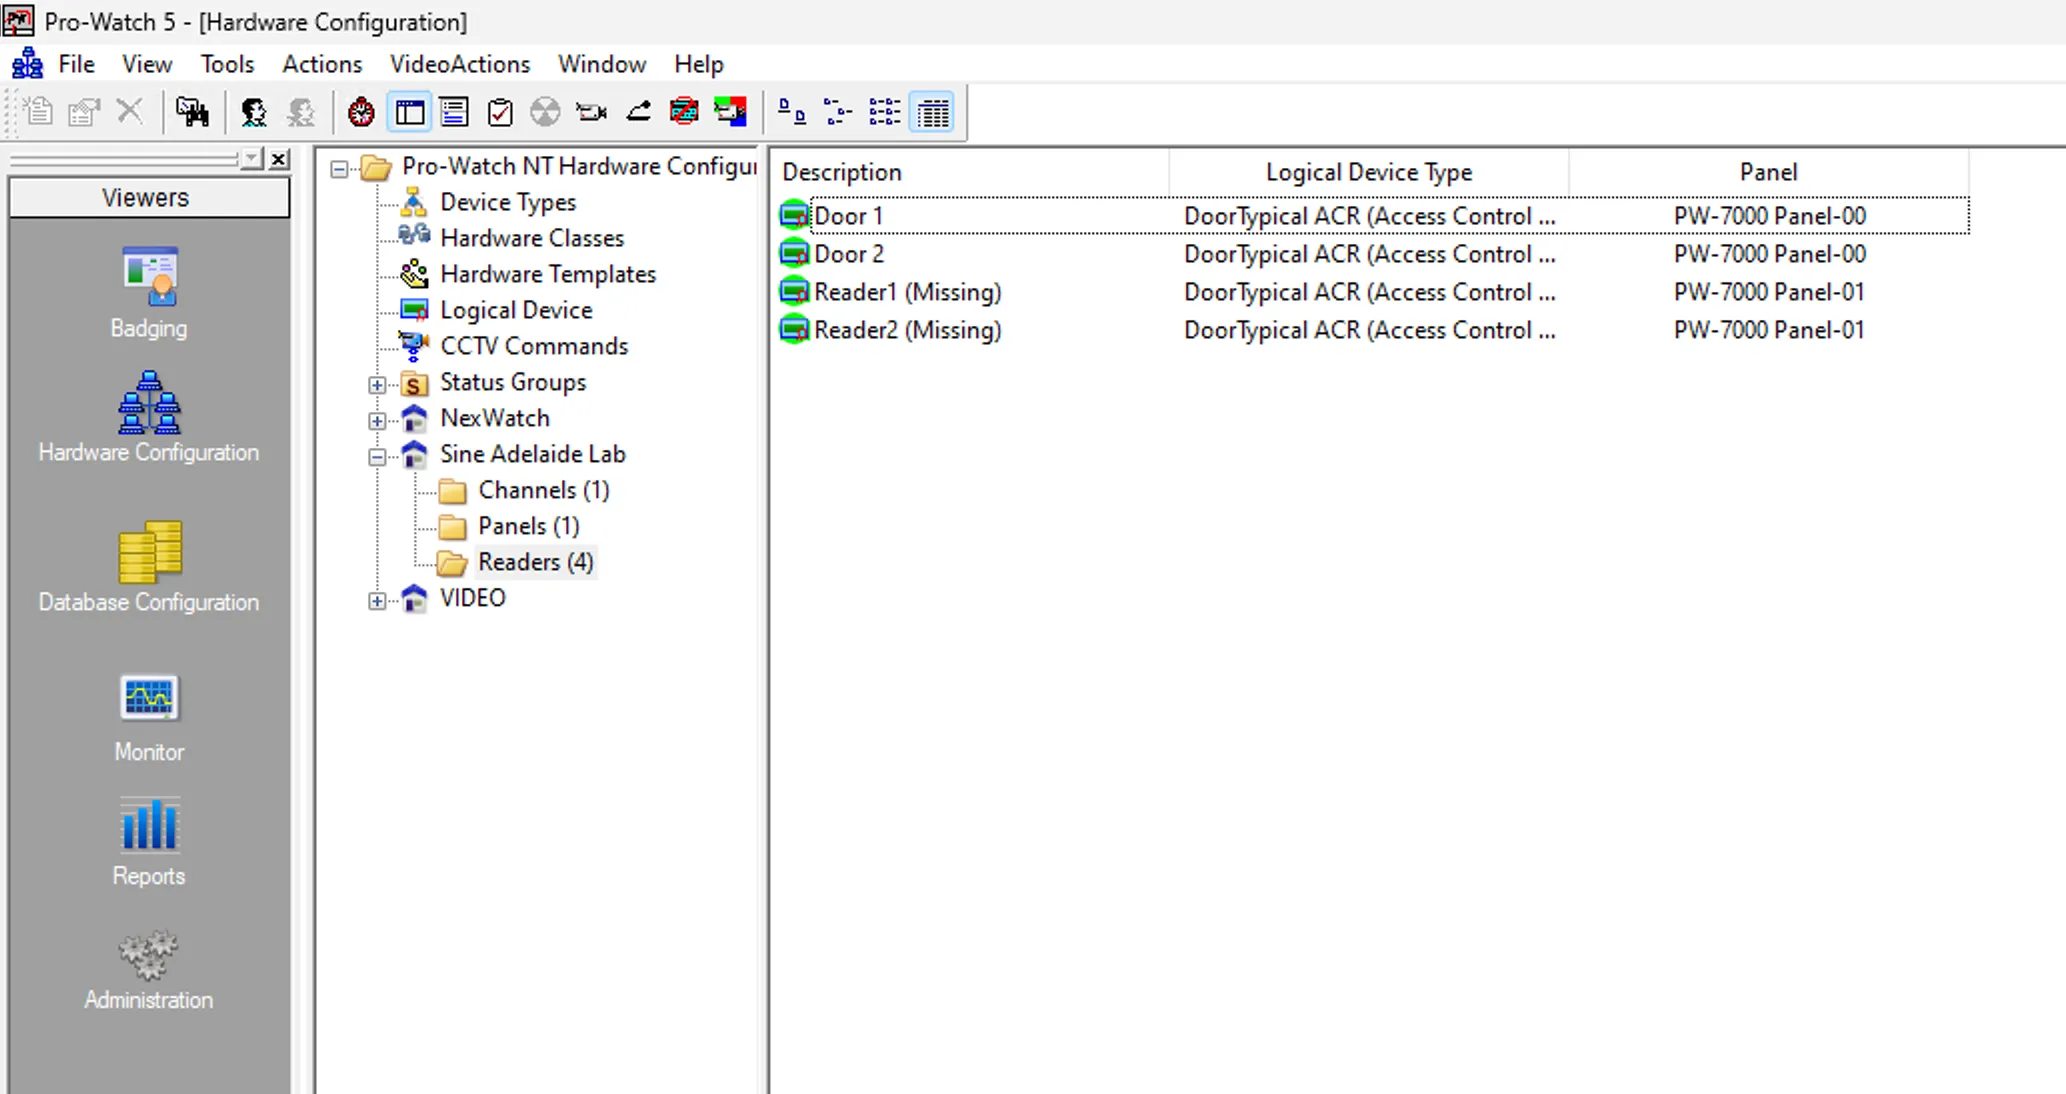Toggle the details view toolbar button
The image size is (2066, 1094).
click(x=932, y=112)
